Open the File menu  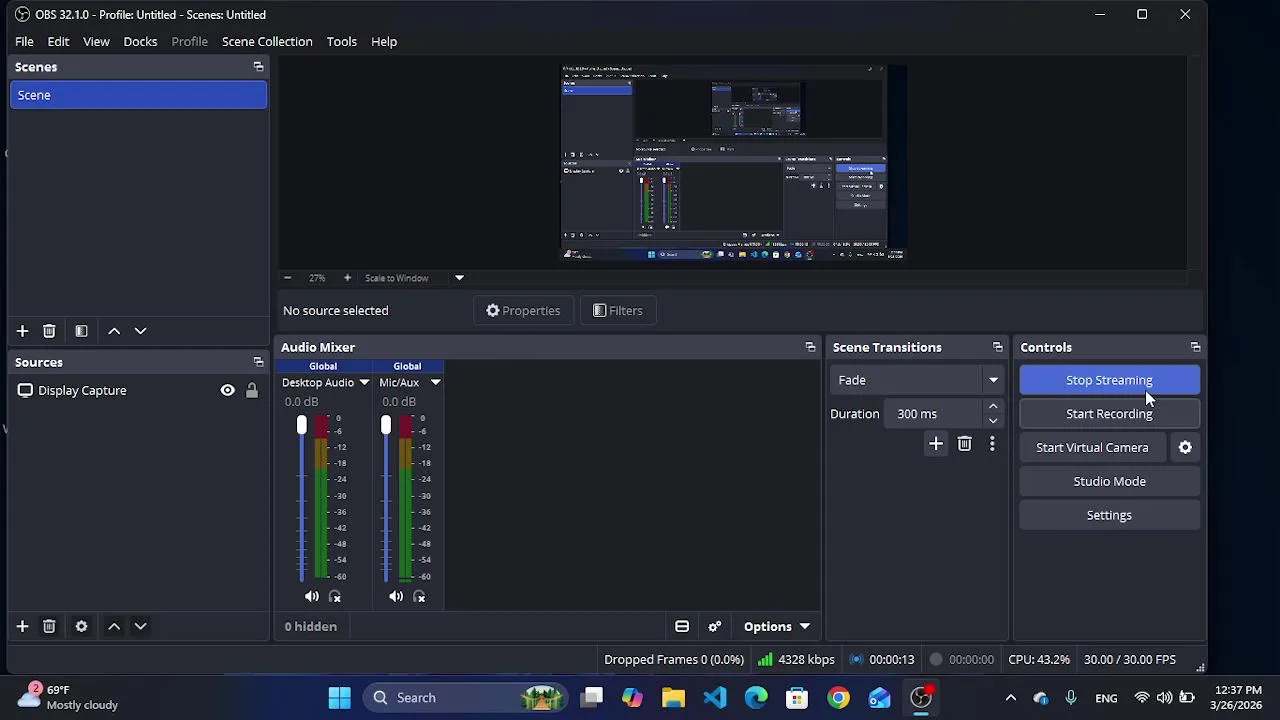24,42
